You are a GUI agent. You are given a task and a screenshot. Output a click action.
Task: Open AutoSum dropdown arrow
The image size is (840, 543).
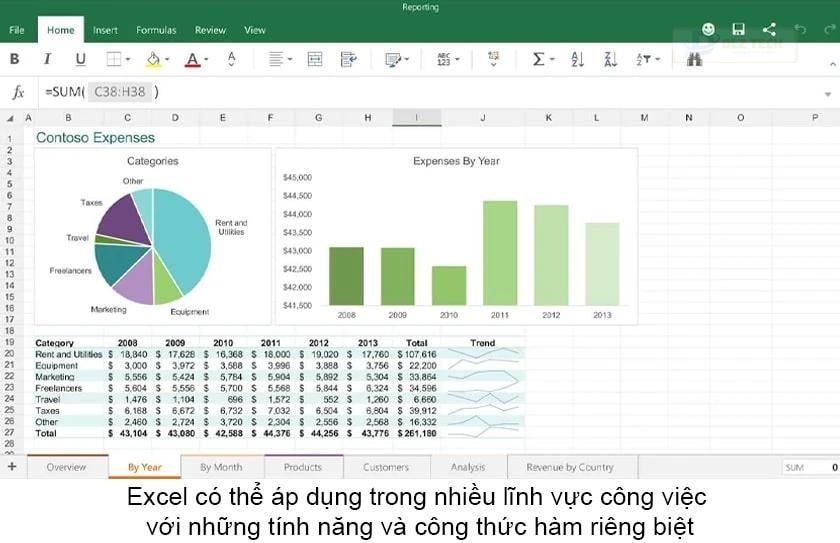(x=552, y=59)
